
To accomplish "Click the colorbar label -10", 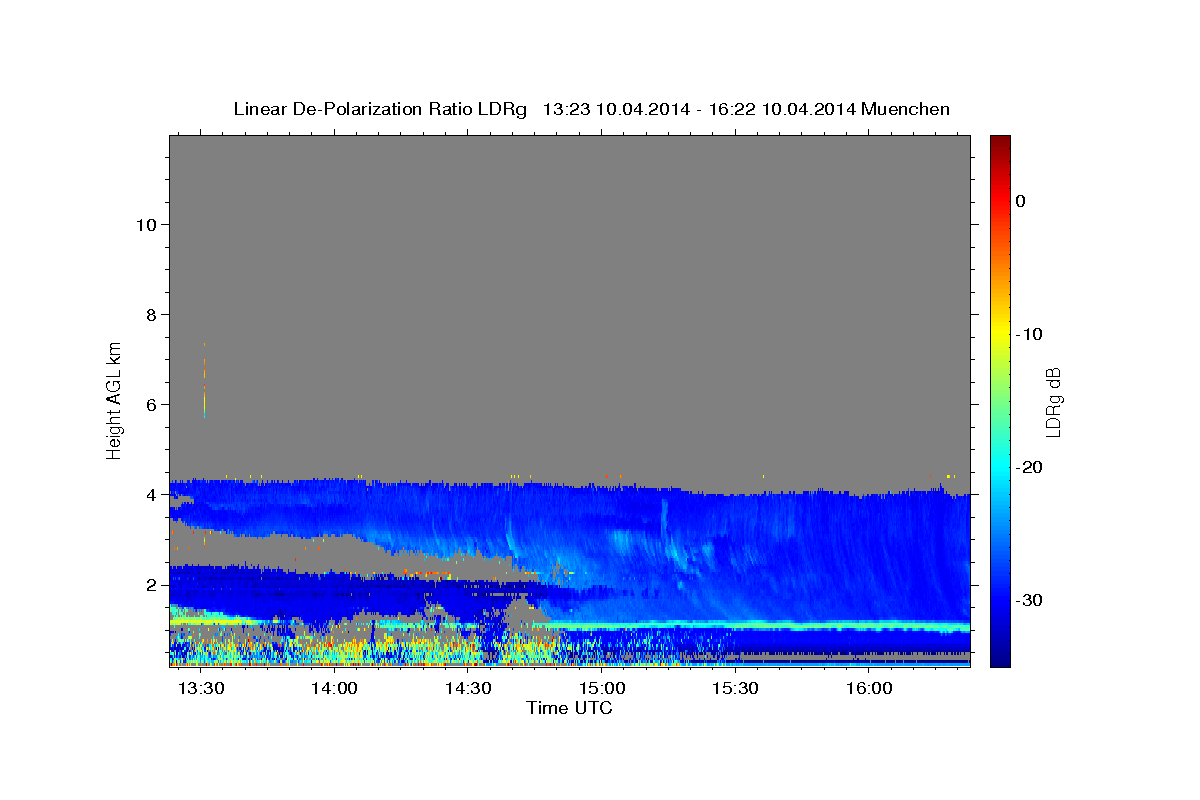I will pyautogui.click(x=1029, y=334).
